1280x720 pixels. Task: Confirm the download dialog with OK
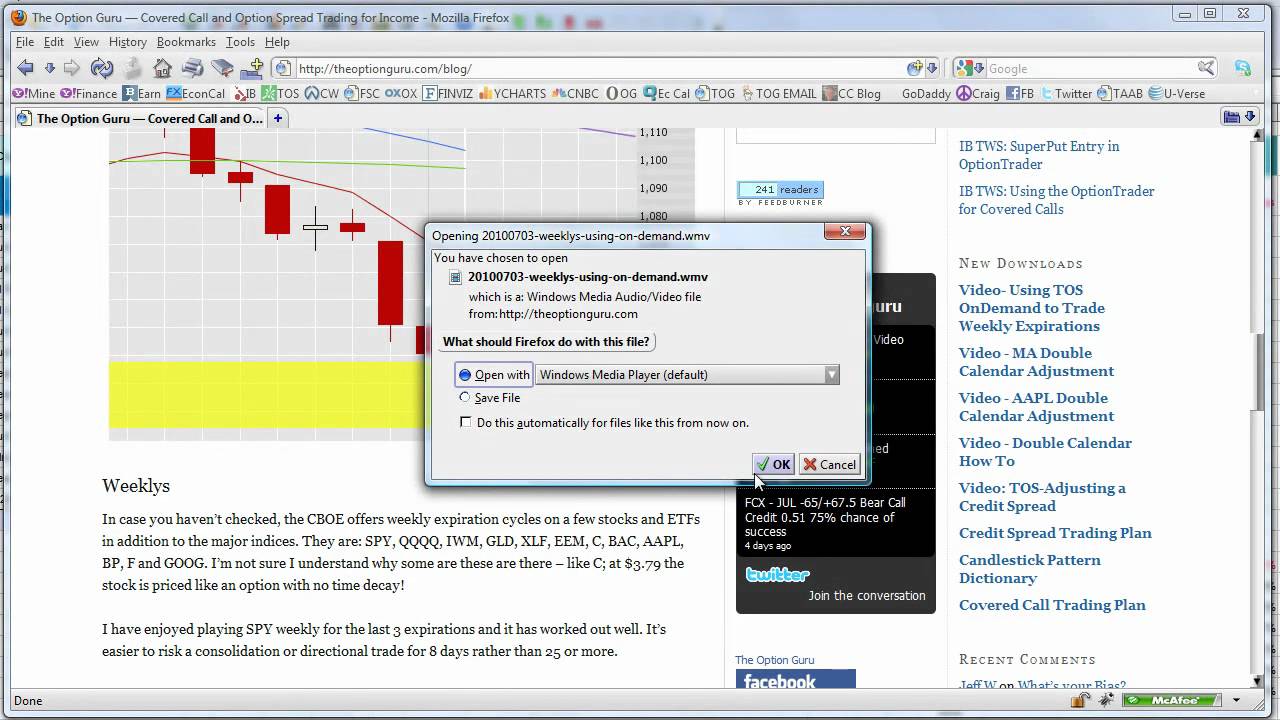[773, 464]
